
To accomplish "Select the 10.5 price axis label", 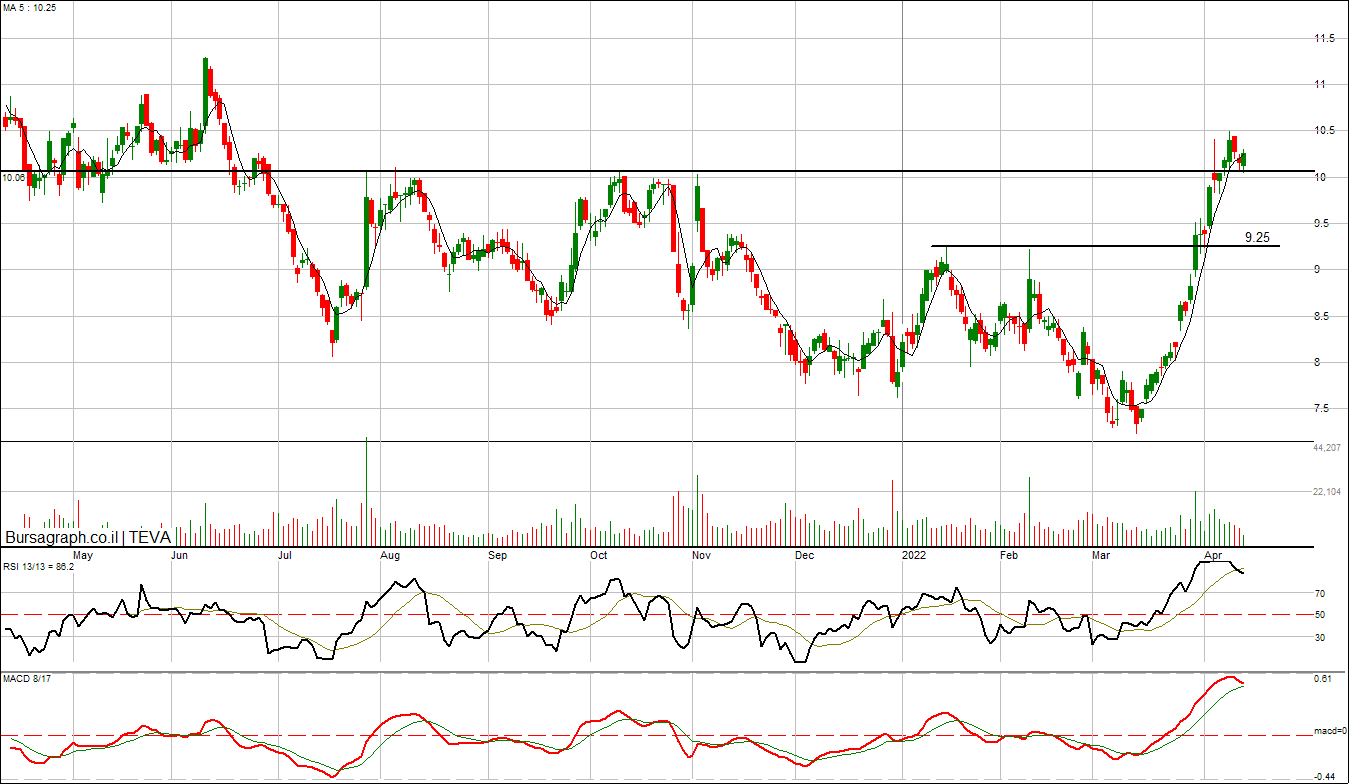I will (x=1325, y=131).
